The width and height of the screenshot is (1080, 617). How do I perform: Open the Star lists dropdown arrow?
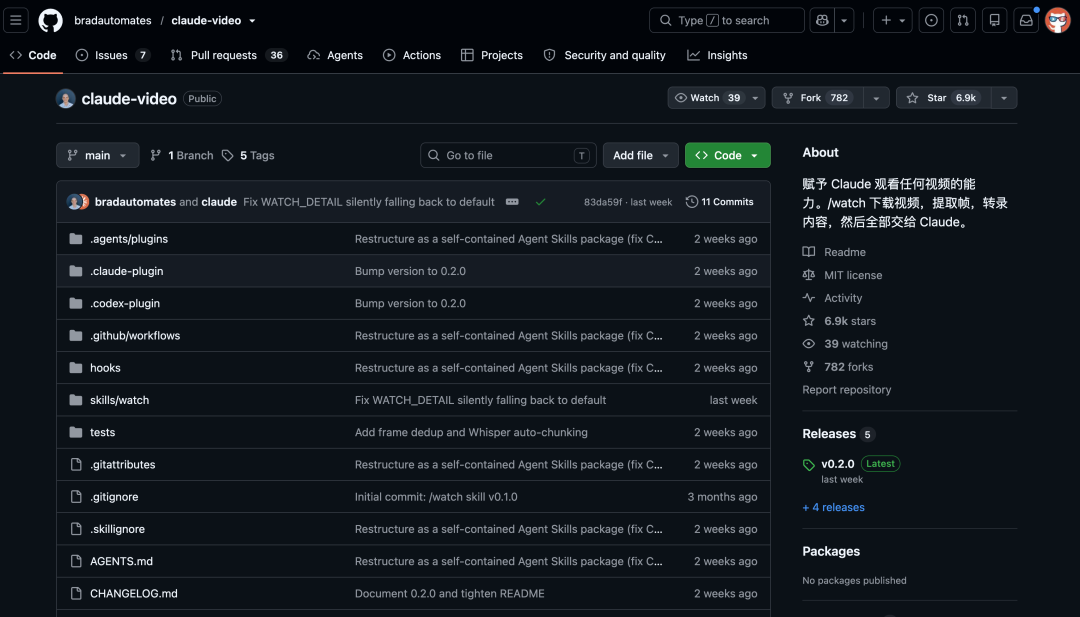coord(1004,98)
